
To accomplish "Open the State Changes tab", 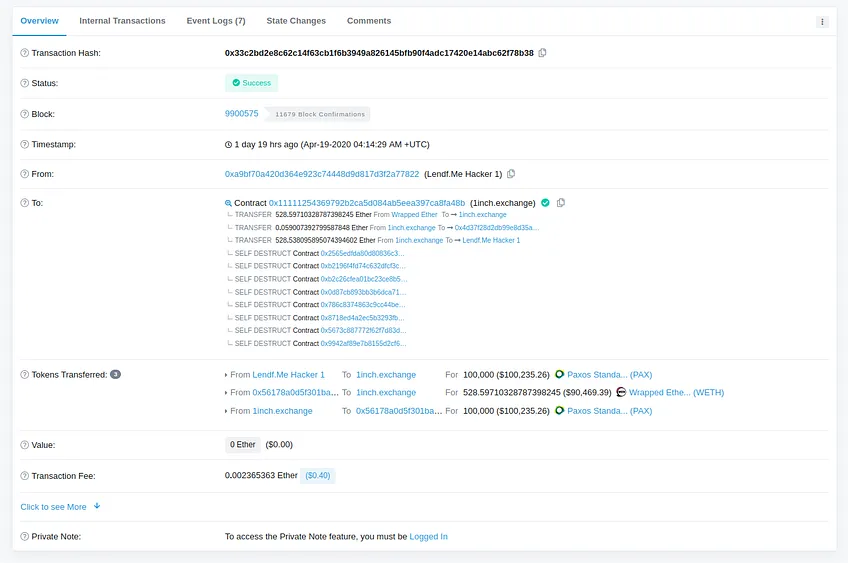I will (296, 21).
